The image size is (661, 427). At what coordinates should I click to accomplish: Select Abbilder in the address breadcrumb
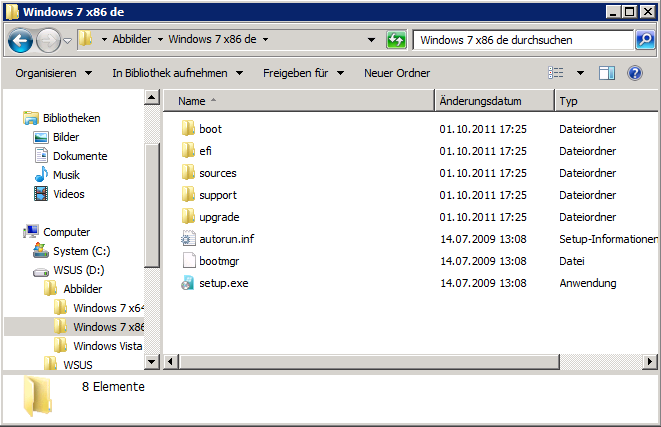pyautogui.click(x=132, y=39)
